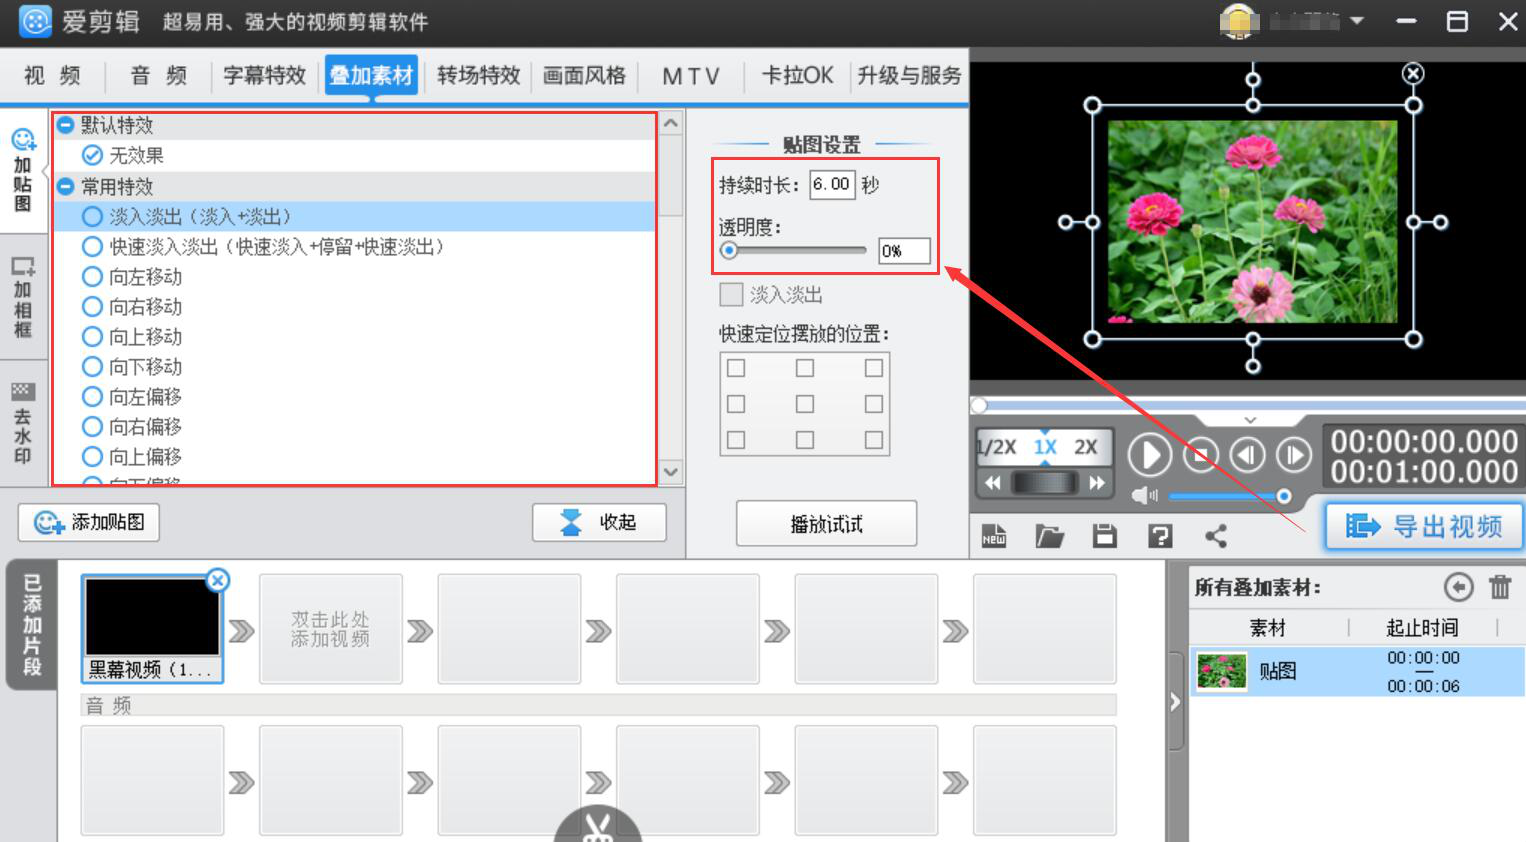The image size is (1526, 842).
Task: Select the 贴图 overlay material row
Action: click(x=1357, y=671)
